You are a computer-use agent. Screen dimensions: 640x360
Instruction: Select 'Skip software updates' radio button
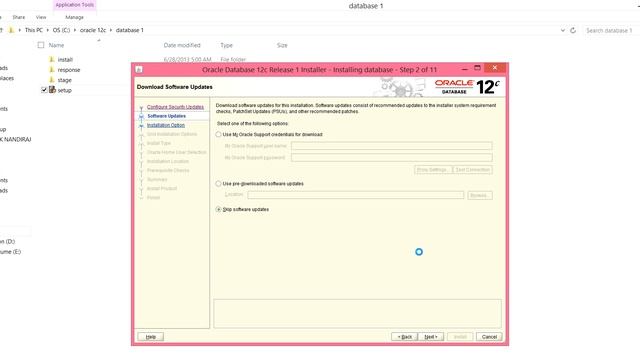coord(218,209)
